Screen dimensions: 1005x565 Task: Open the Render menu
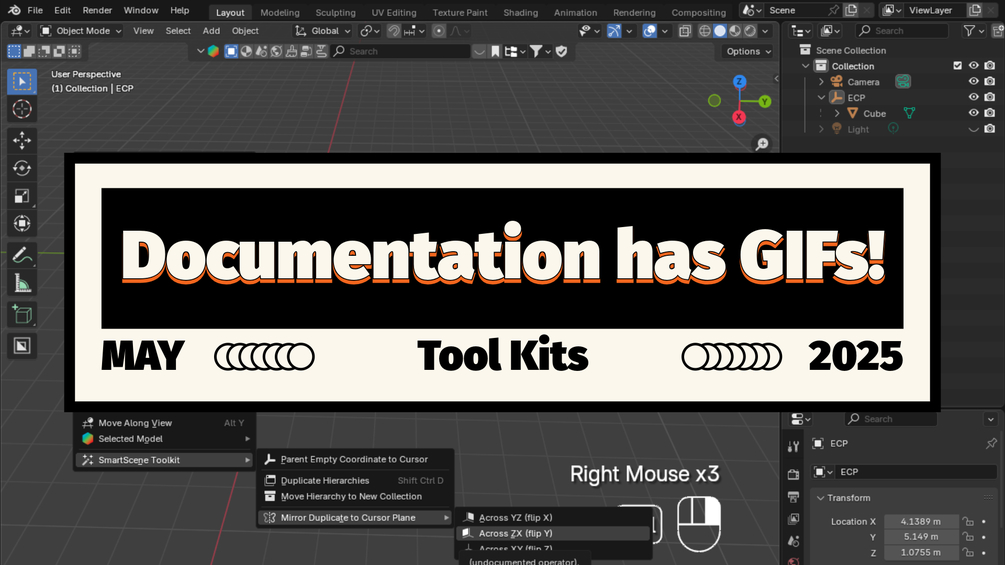click(x=97, y=10)
